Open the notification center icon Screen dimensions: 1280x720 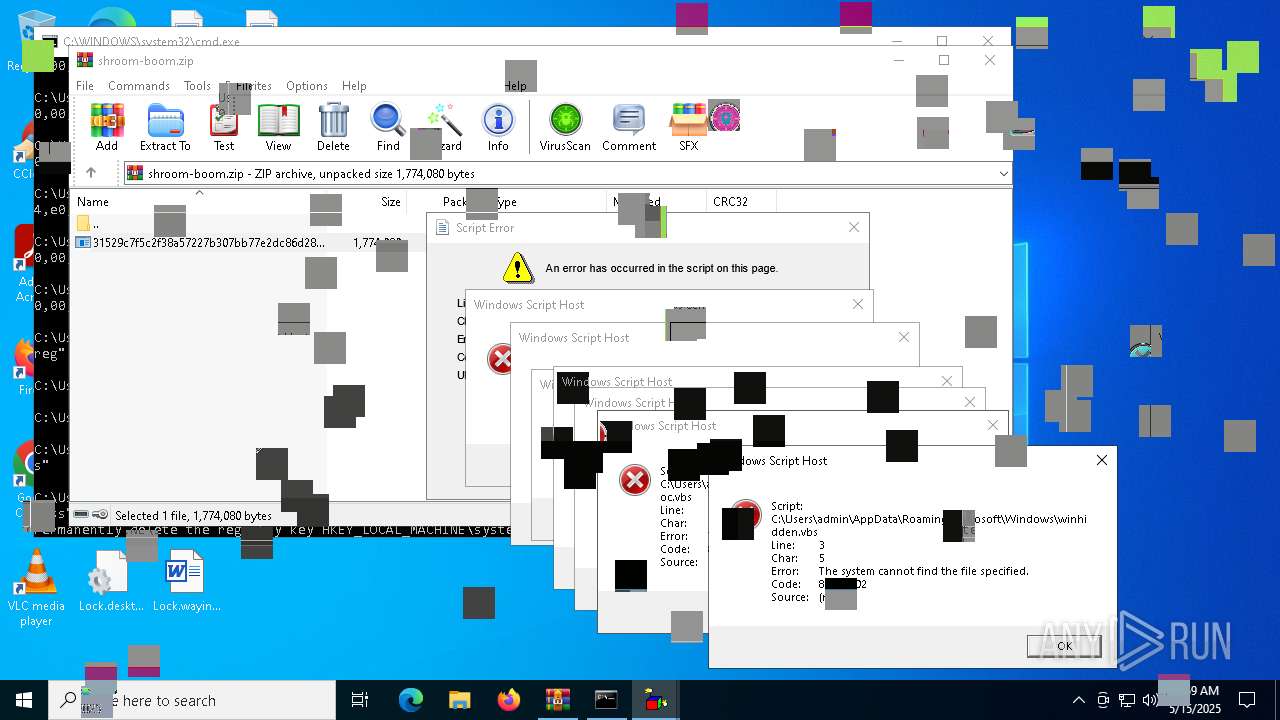click(x=1247, y=700)
